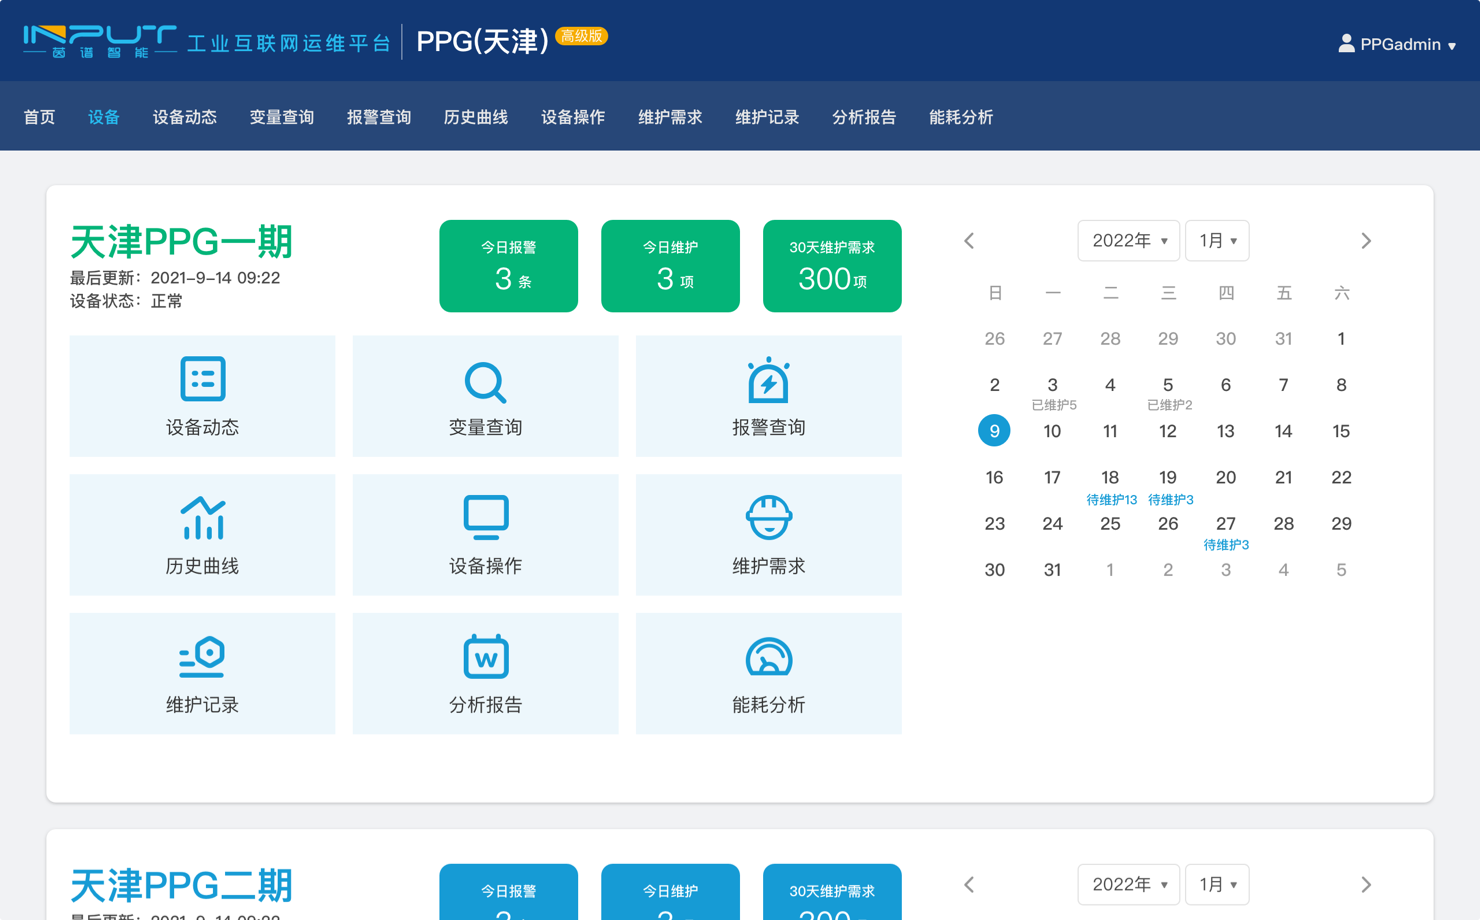Click the 分析报告 document icon
The image size is (1480, 920).
pos(485,657)
